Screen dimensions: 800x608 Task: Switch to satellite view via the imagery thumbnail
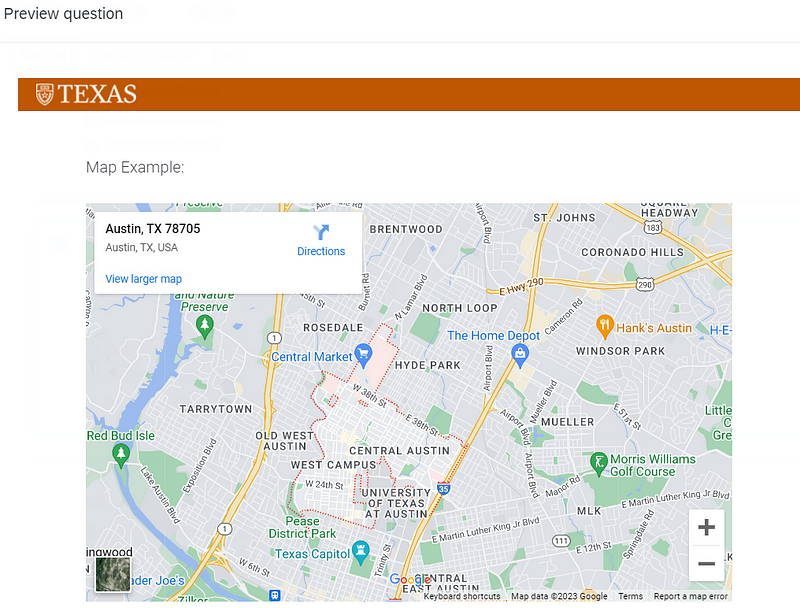112,574
